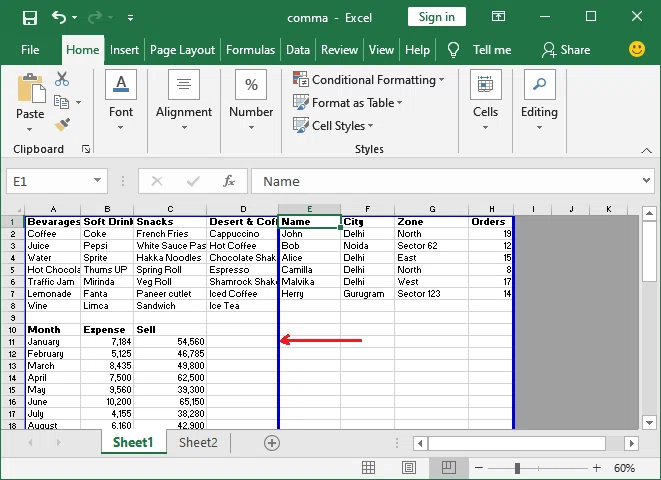This screenshot has width=661, height=480.
Task: Click the Format Painter brush icon
Action: 62,125
